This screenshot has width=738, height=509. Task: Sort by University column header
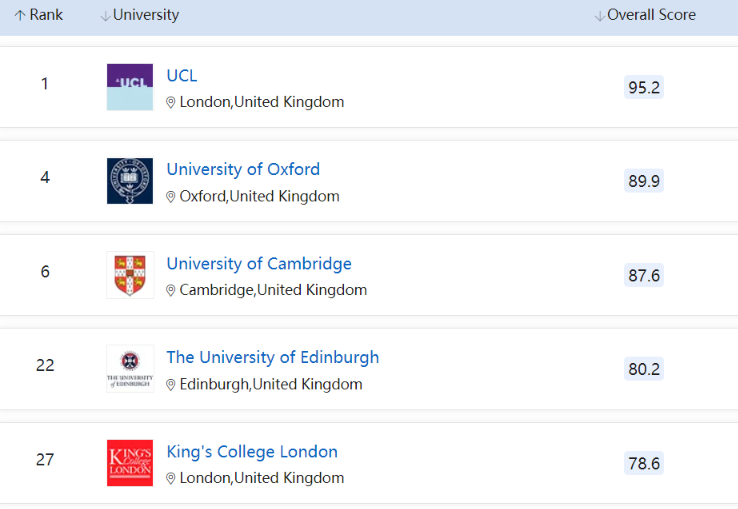tap(140, 15)
